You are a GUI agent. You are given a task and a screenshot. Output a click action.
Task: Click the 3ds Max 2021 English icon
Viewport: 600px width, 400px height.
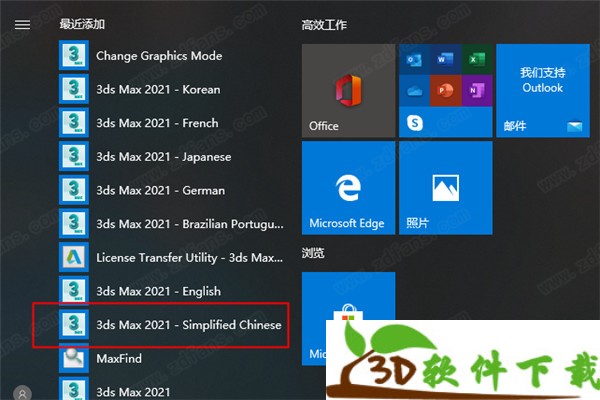[x=74, y=291]
